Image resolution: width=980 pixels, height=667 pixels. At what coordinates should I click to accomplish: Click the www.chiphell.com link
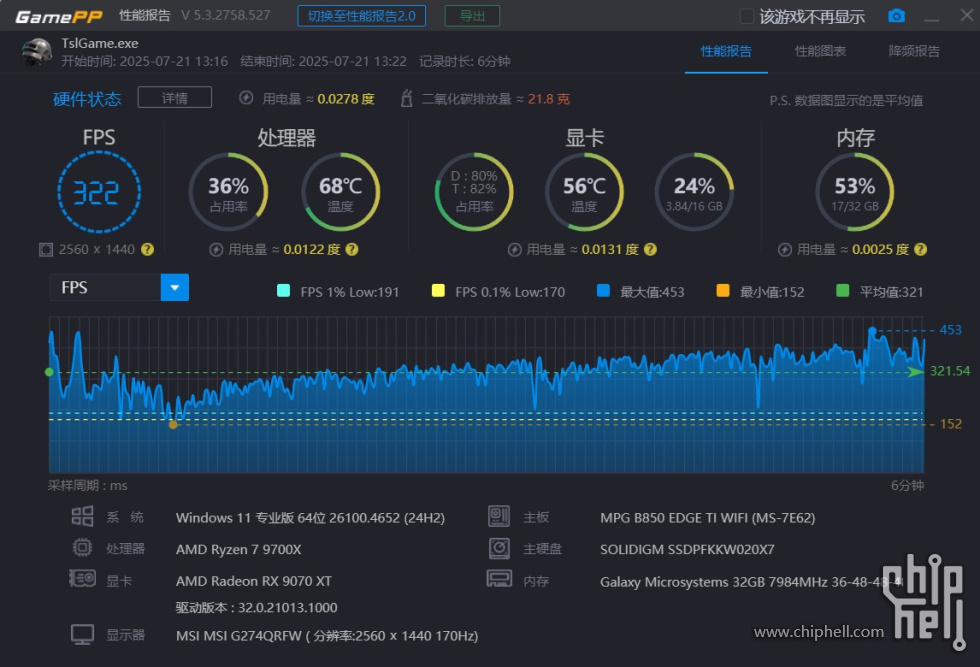819,632
